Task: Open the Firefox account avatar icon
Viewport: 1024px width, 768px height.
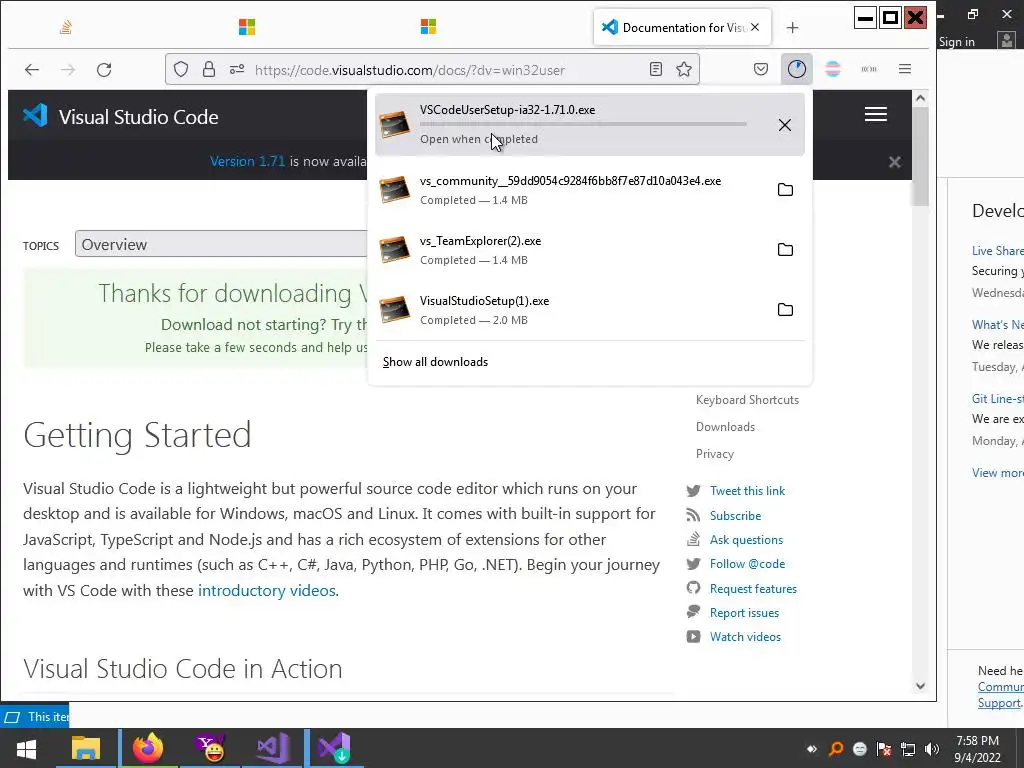Action: pyautogui.click(x=833, y=69)
